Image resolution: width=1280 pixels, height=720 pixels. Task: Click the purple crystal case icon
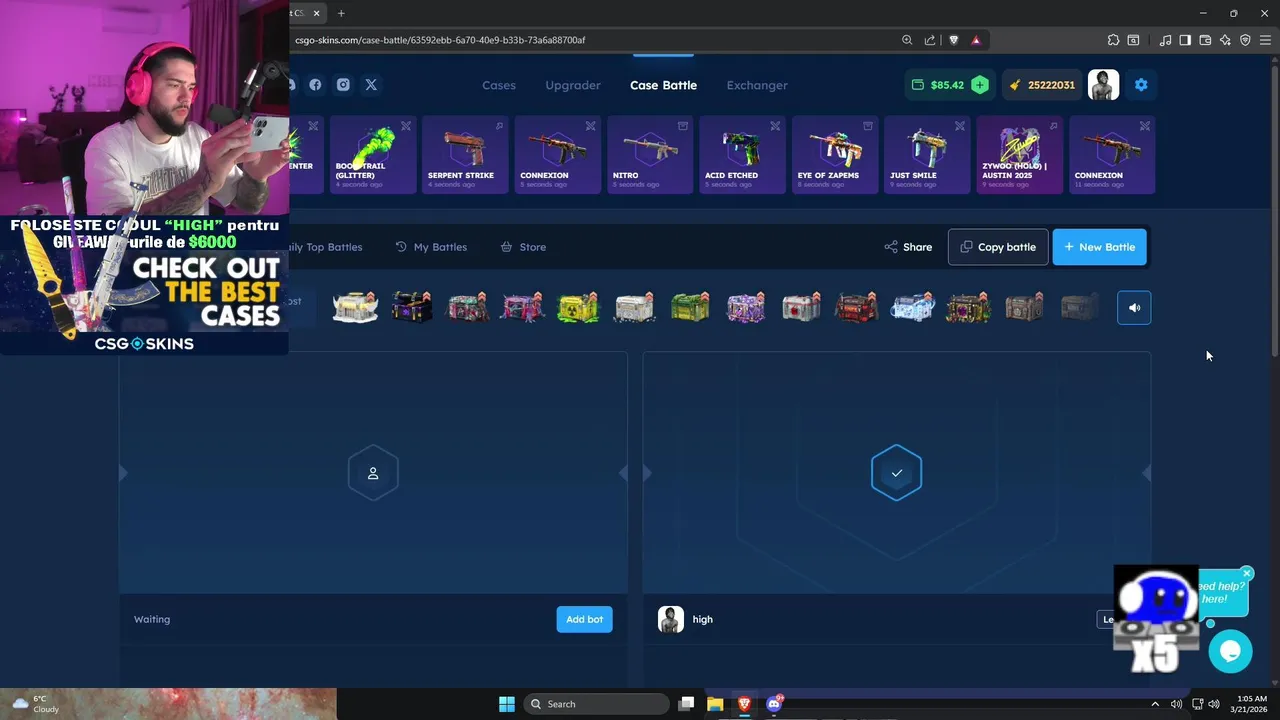point(746,307)
